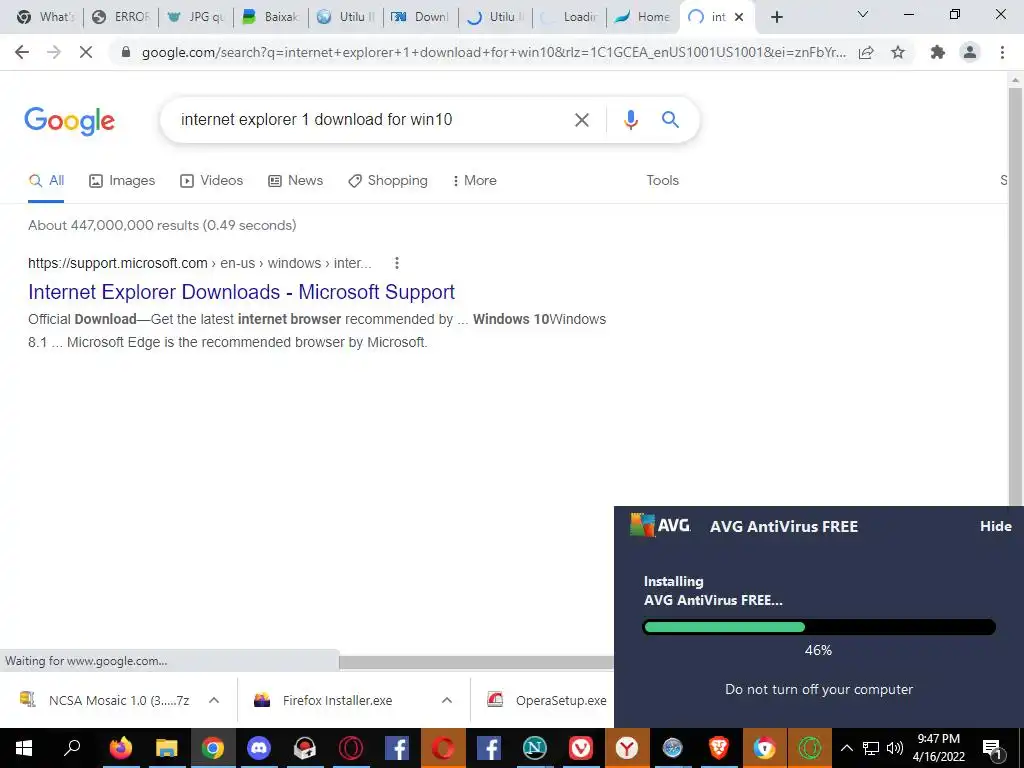Viewport: 1024px width, 768px height.
Task: Close the active 'int' tab
Action: click(739, 17)
